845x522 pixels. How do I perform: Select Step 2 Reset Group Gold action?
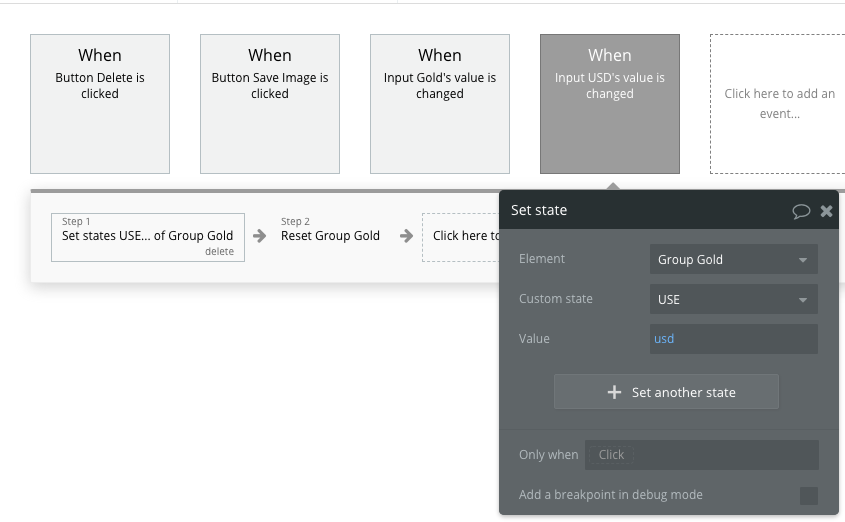click(x=330, y=236)
